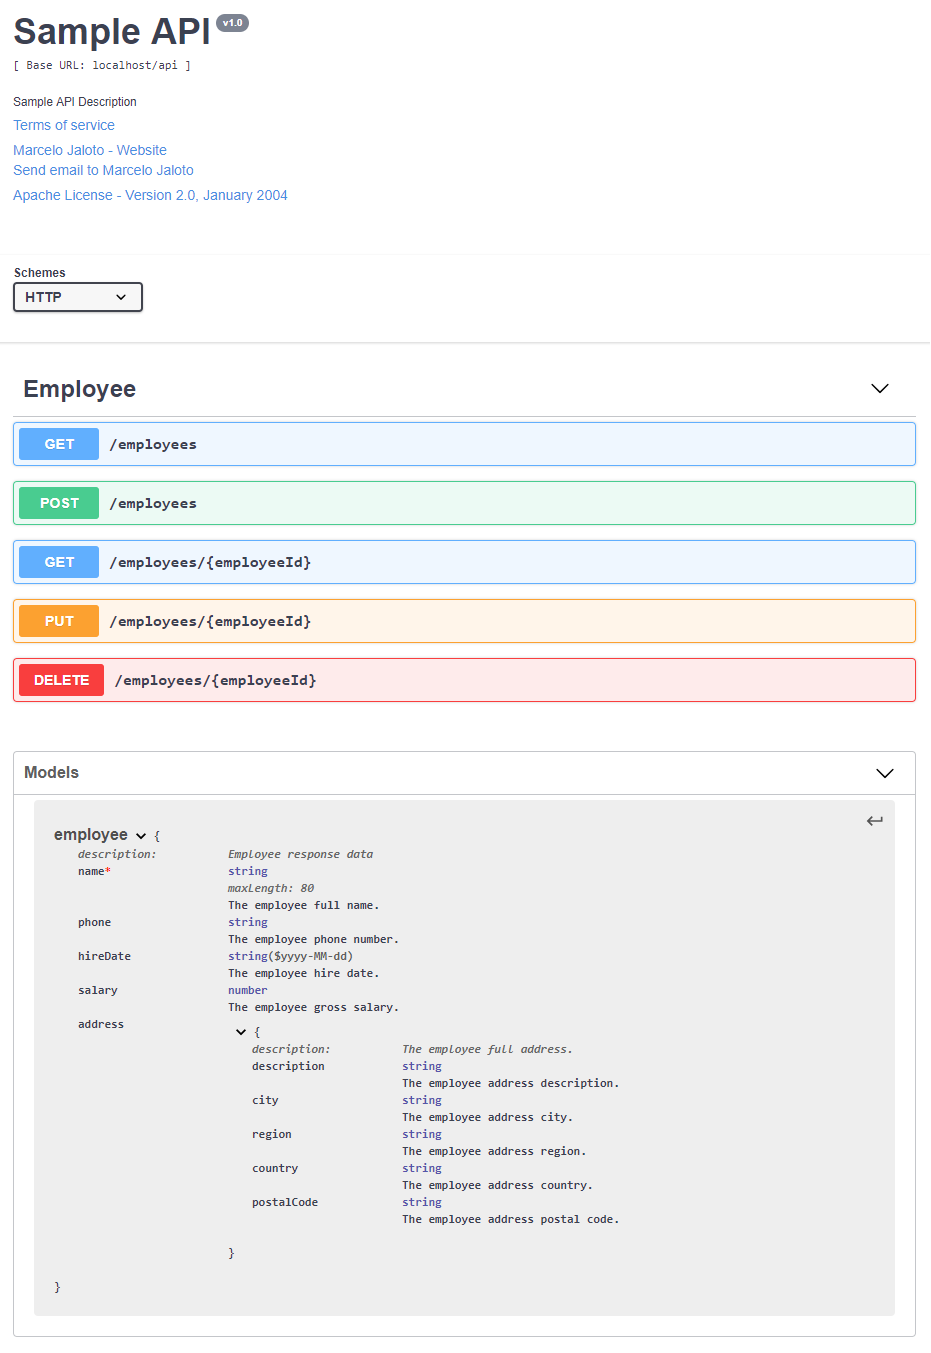Click the Employee tag heading
Image resolution: width=931 pixels, height=1353 pixels.
[80, 389]
